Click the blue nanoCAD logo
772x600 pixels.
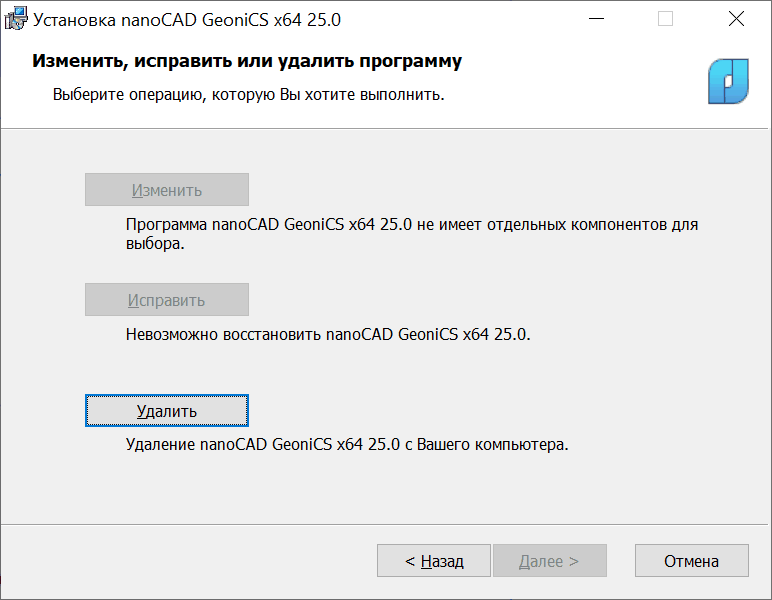(728, 81)
